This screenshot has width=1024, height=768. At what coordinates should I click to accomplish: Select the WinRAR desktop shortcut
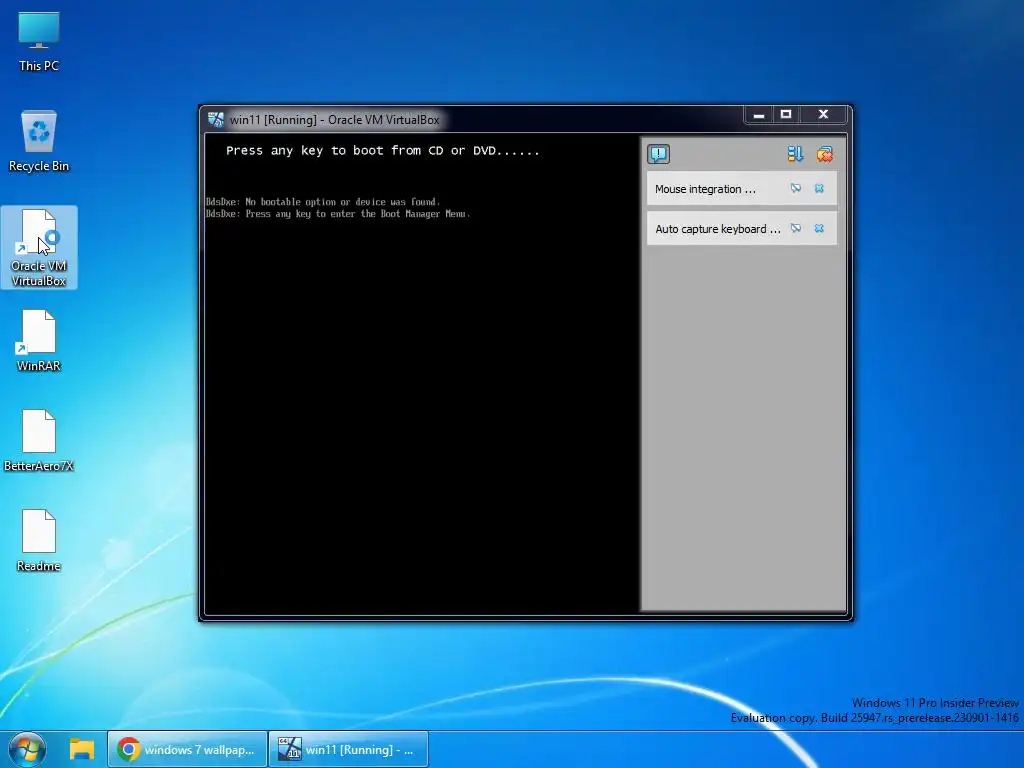[39, 340]
